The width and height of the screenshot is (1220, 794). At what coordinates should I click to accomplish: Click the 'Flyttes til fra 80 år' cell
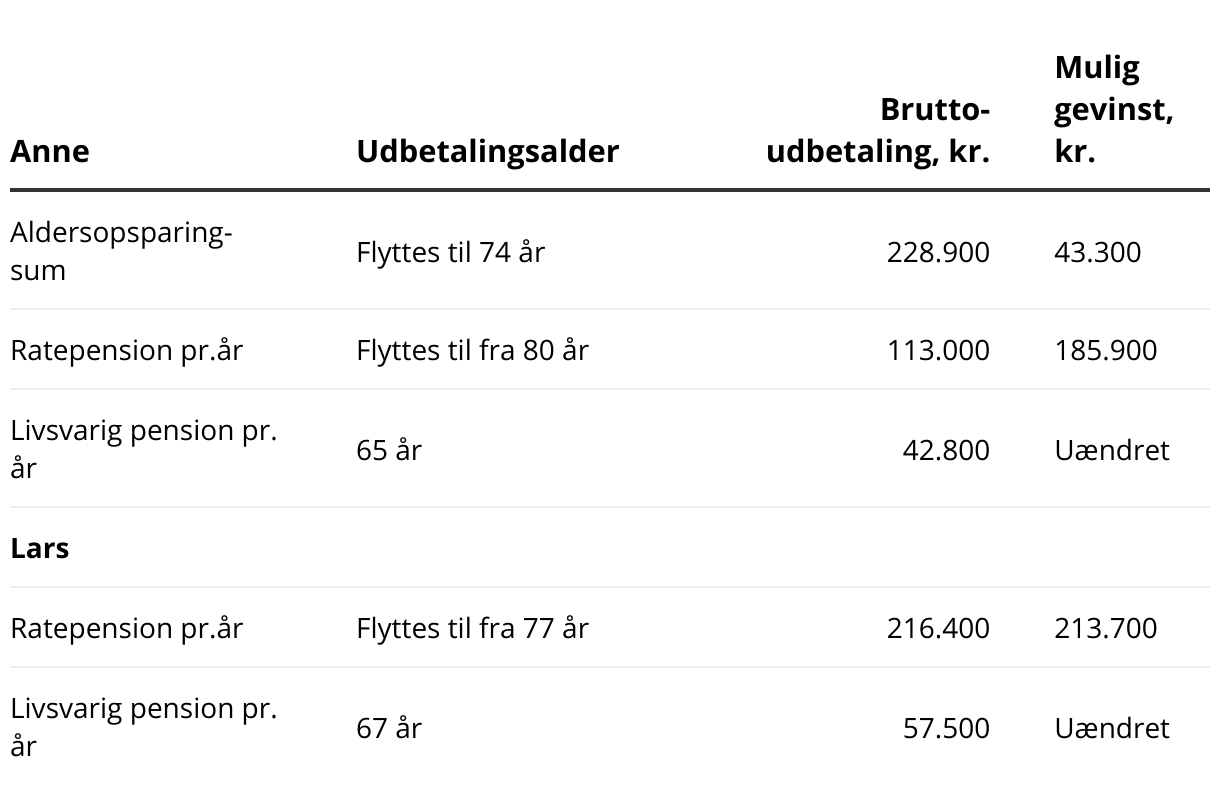[x=472, y=350]
